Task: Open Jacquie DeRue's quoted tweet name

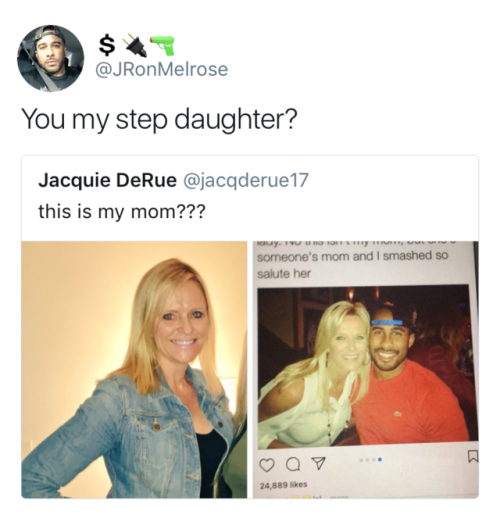Action: [107, 180]
